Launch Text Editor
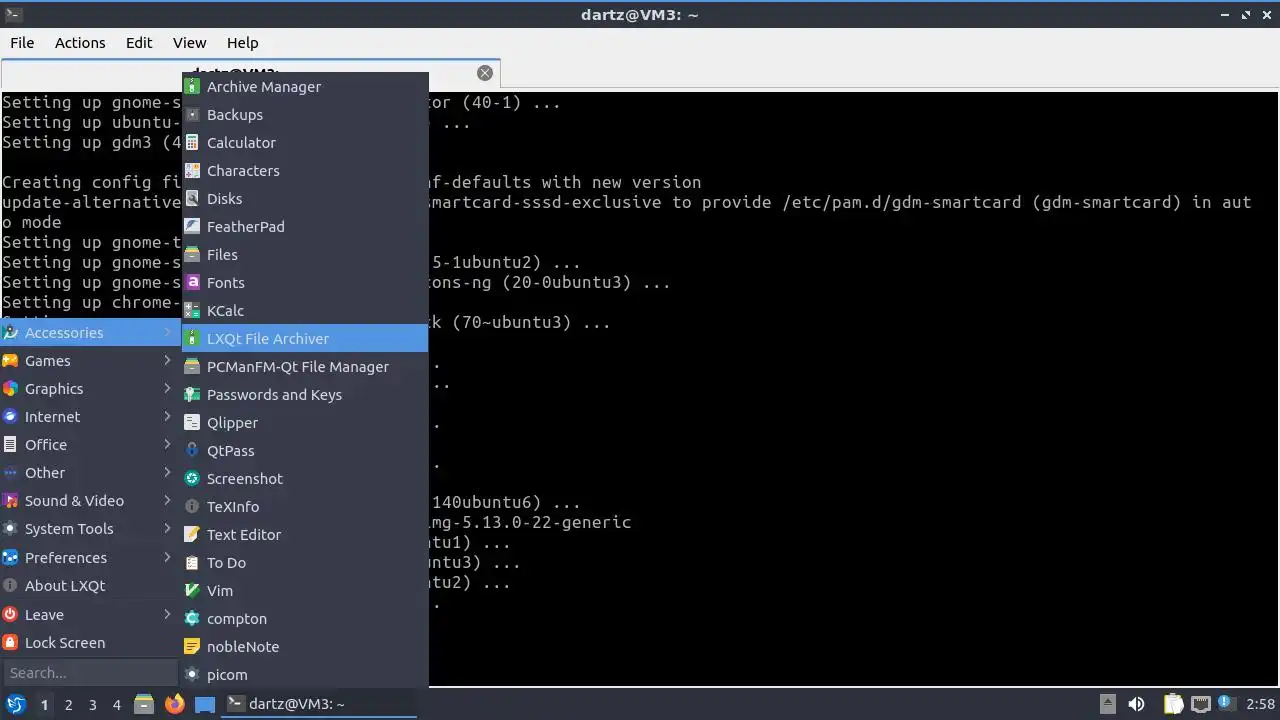Image resolution: width=1280 pixels, height=720 pixels. tap(305, 535)
